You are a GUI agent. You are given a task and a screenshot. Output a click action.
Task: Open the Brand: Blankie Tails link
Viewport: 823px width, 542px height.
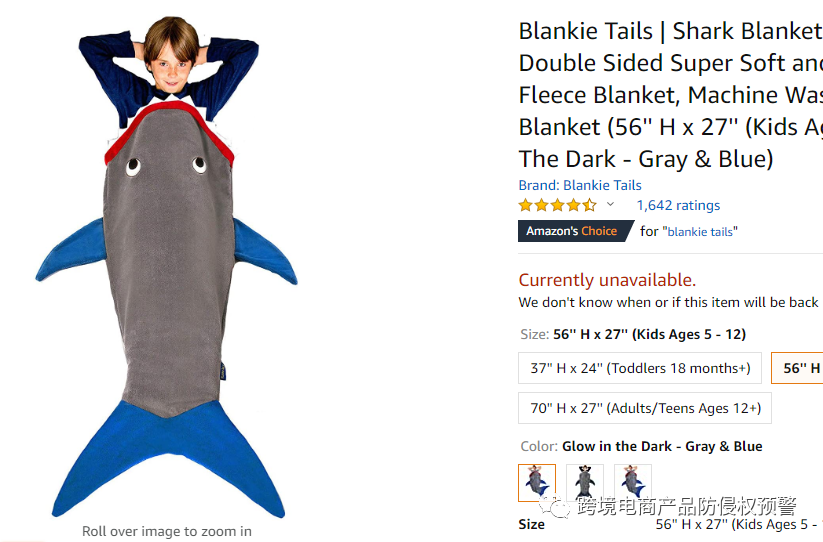coord(579,185)
